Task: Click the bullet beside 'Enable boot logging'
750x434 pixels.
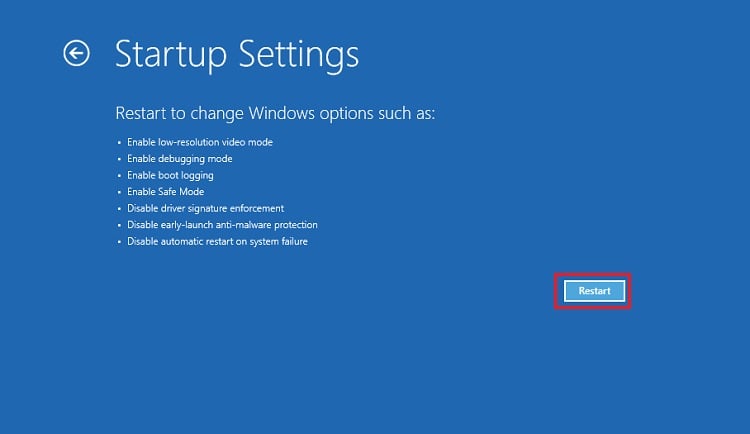Action: pos(119,176)
